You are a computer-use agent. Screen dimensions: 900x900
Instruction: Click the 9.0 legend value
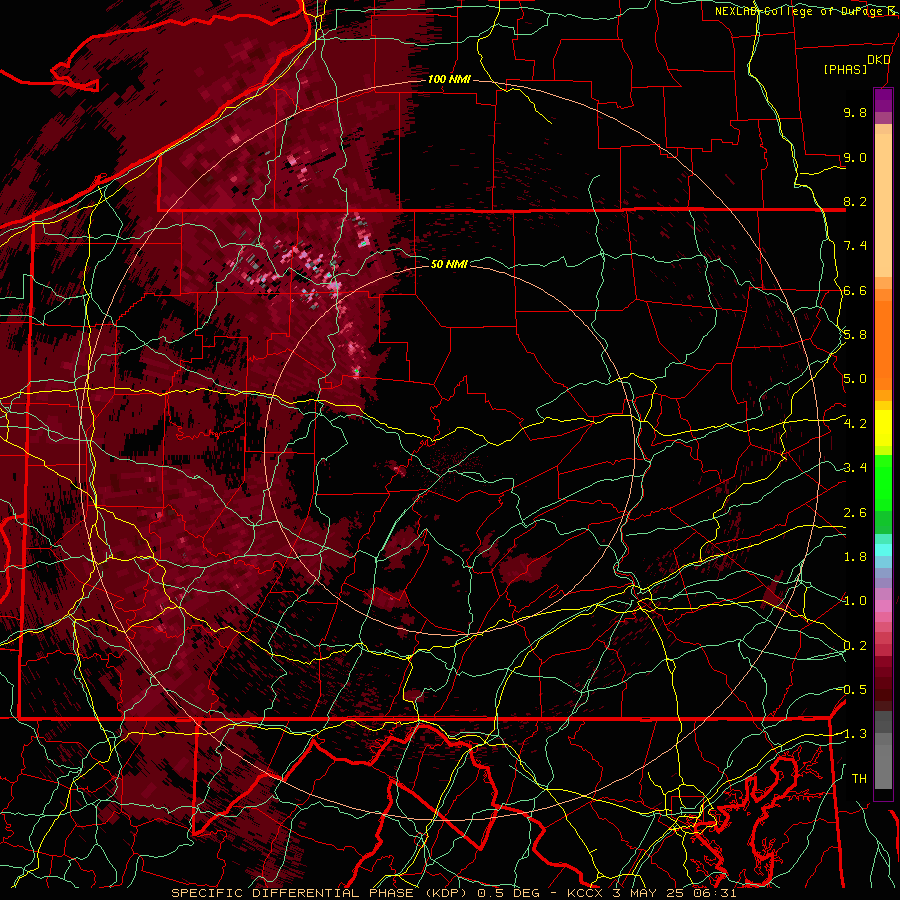[855, 157]
